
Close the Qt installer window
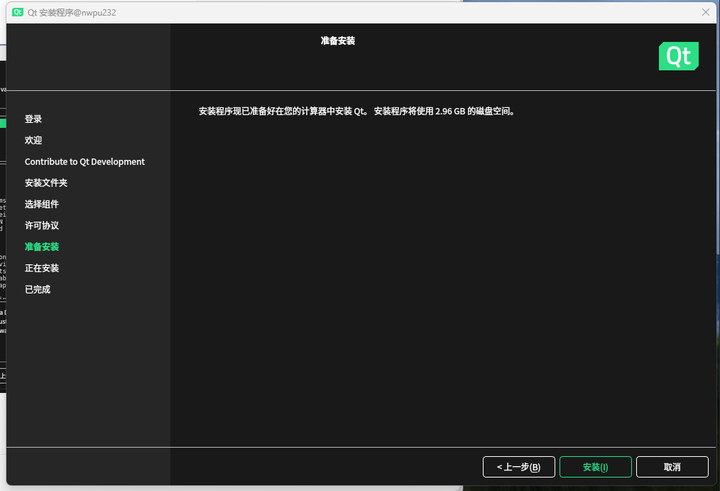pos(705,11)
